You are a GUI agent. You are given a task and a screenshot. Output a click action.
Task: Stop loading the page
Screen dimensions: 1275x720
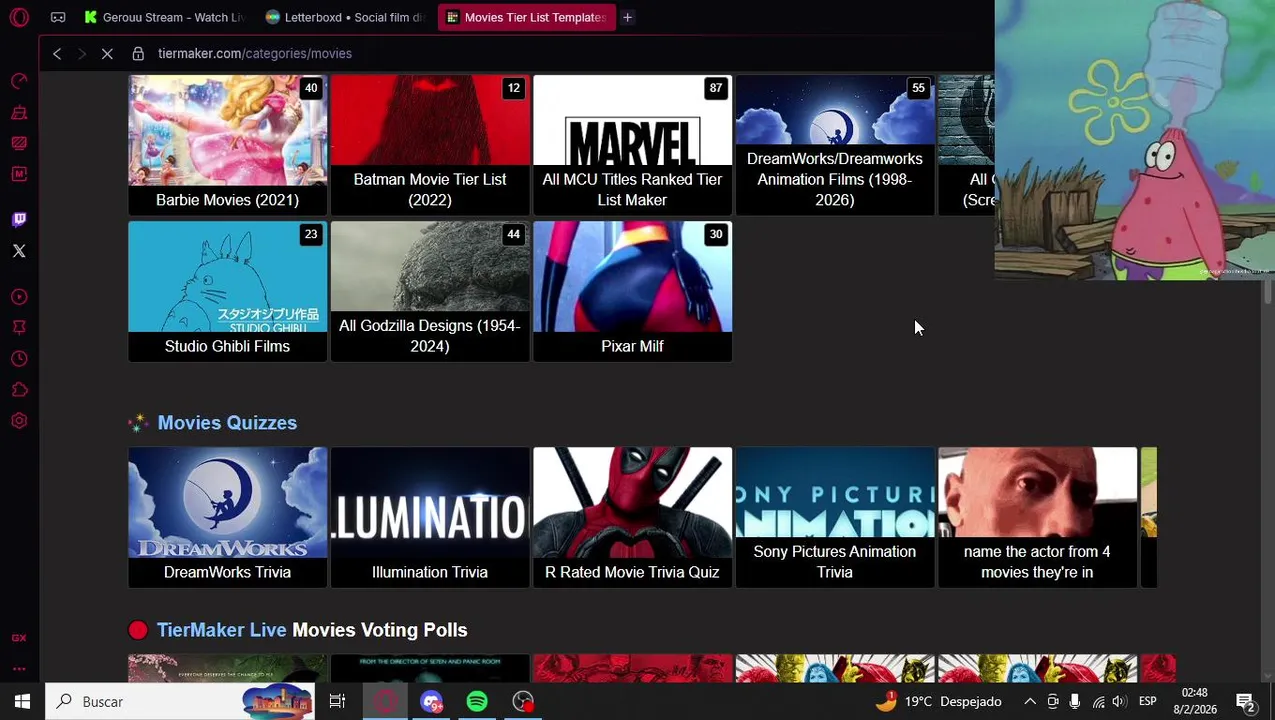pos(107,54)
